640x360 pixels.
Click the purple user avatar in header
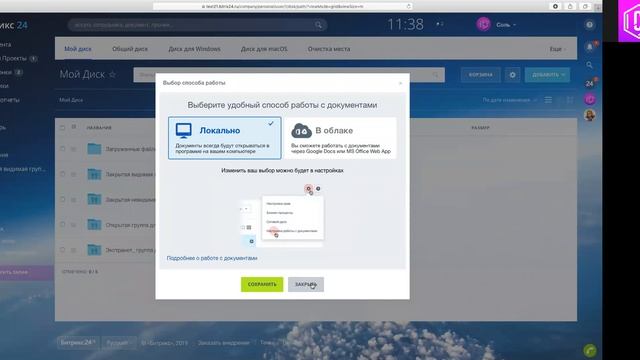coord(483,24)
